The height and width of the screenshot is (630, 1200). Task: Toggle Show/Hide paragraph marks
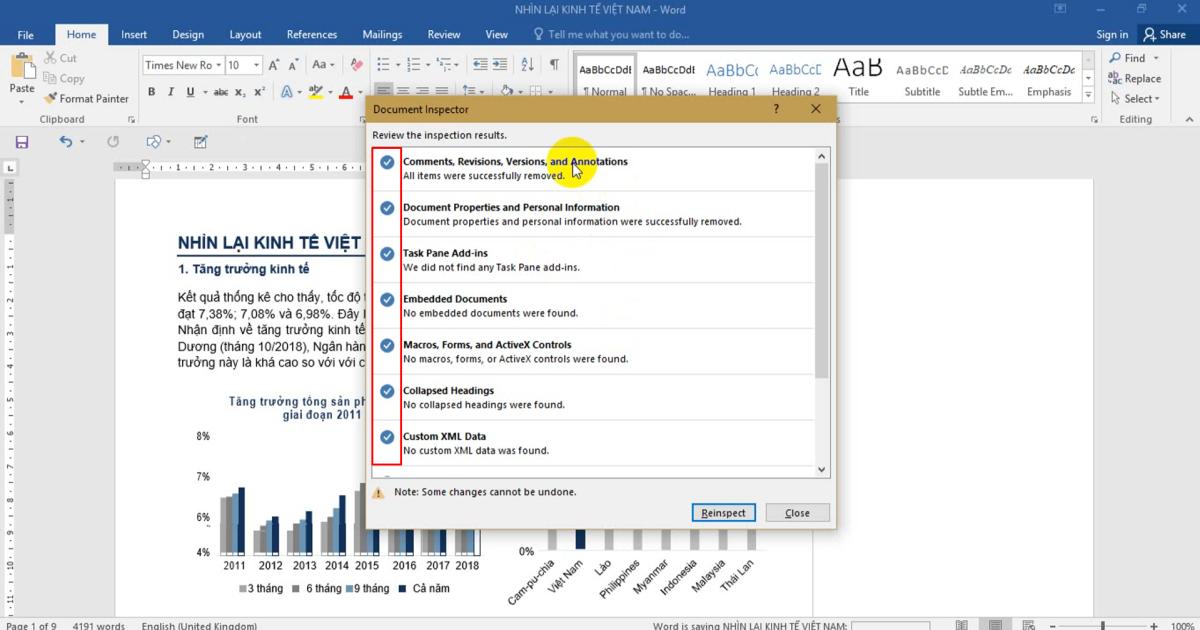(x=553, y=63)
